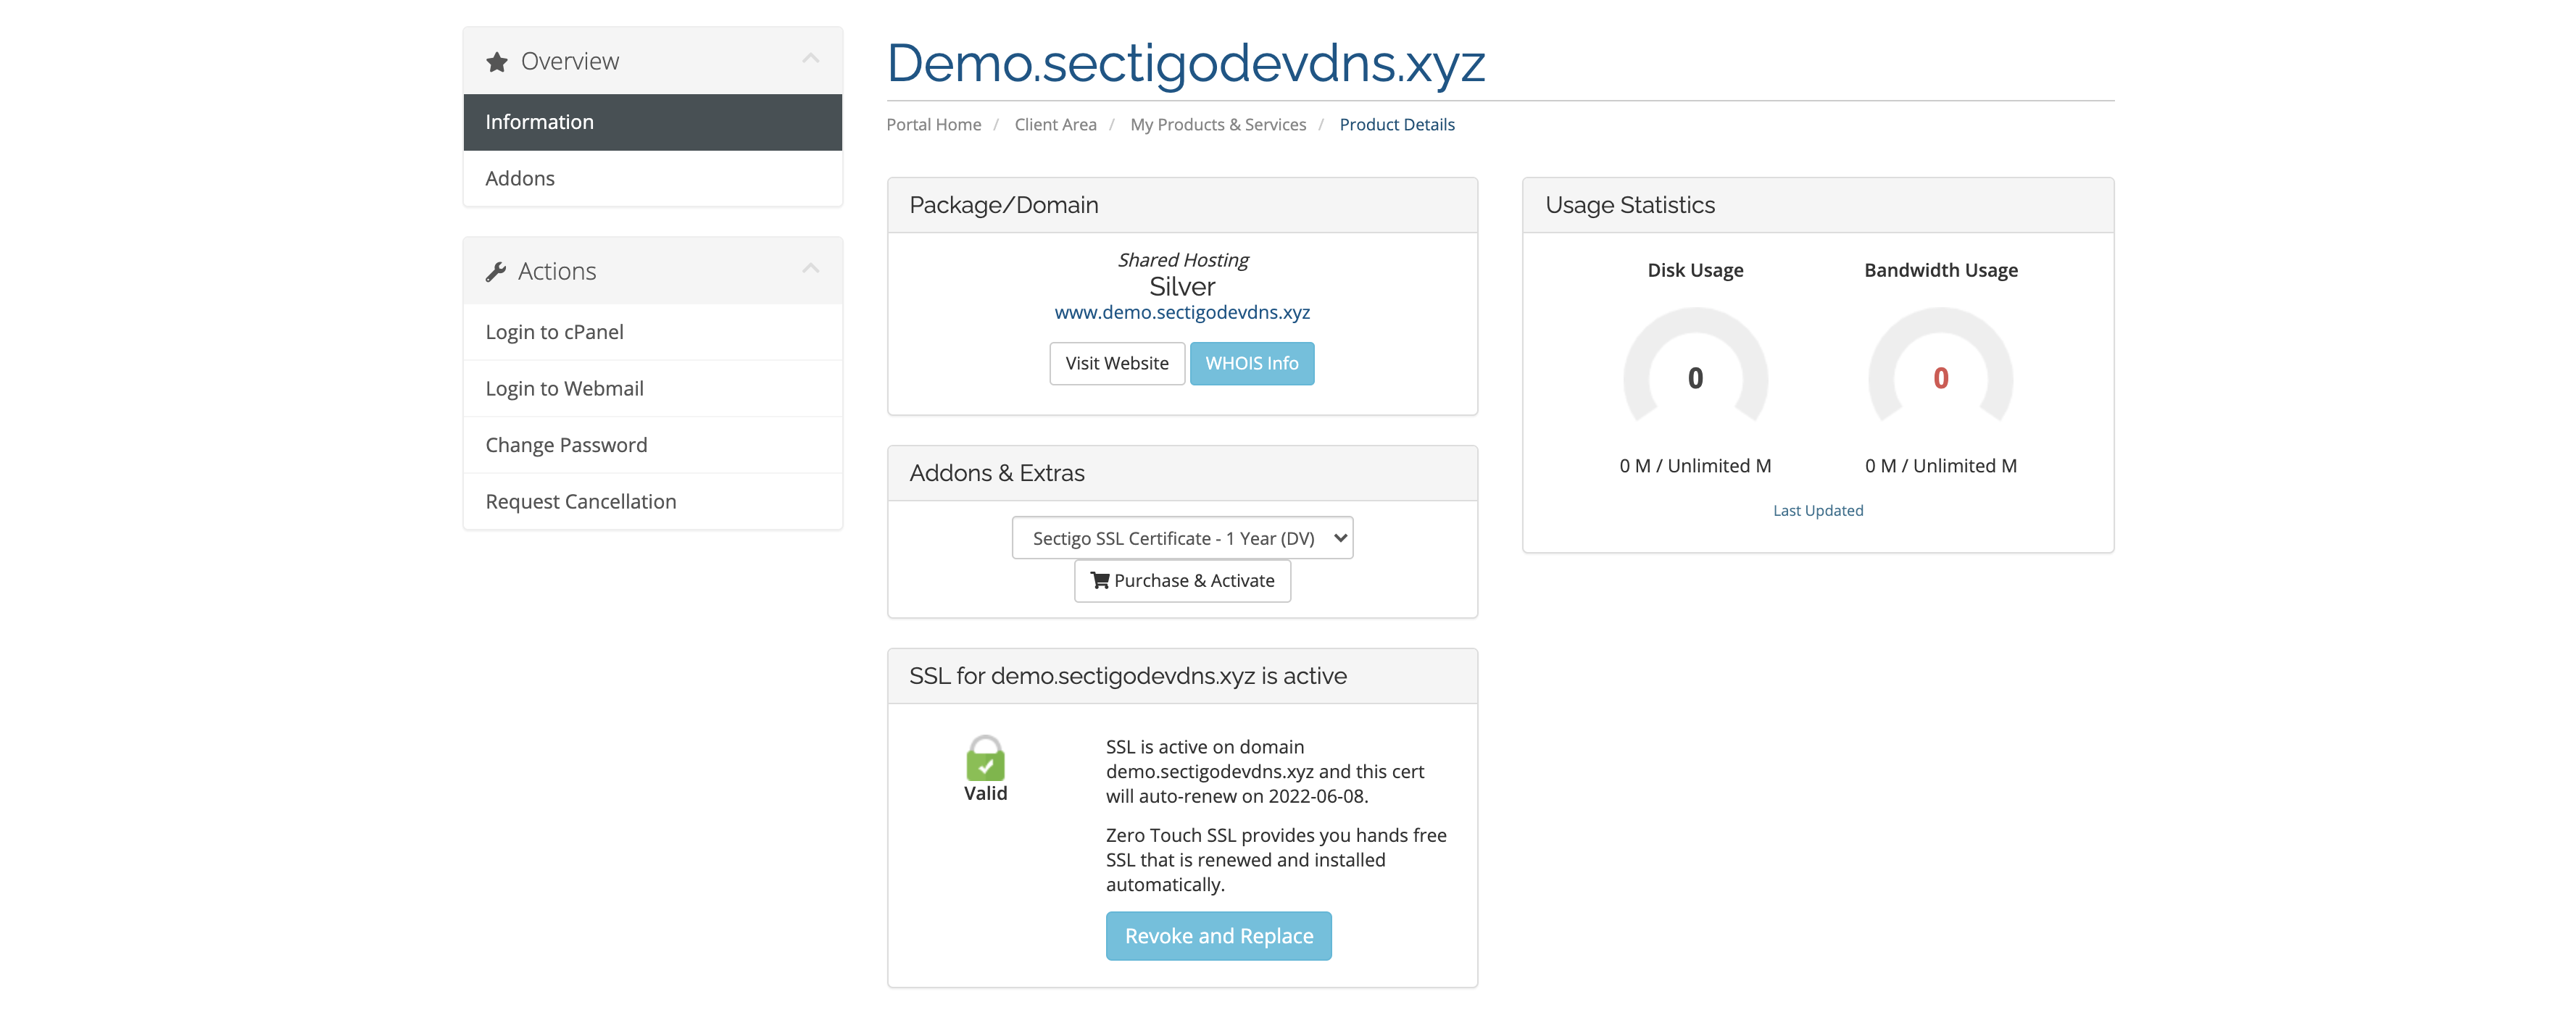Image resolution: width=2576 pixels, height=1023 pixels.
Task: Click the shopping cart icon on Purchase button
Action: coord(1100,581)
